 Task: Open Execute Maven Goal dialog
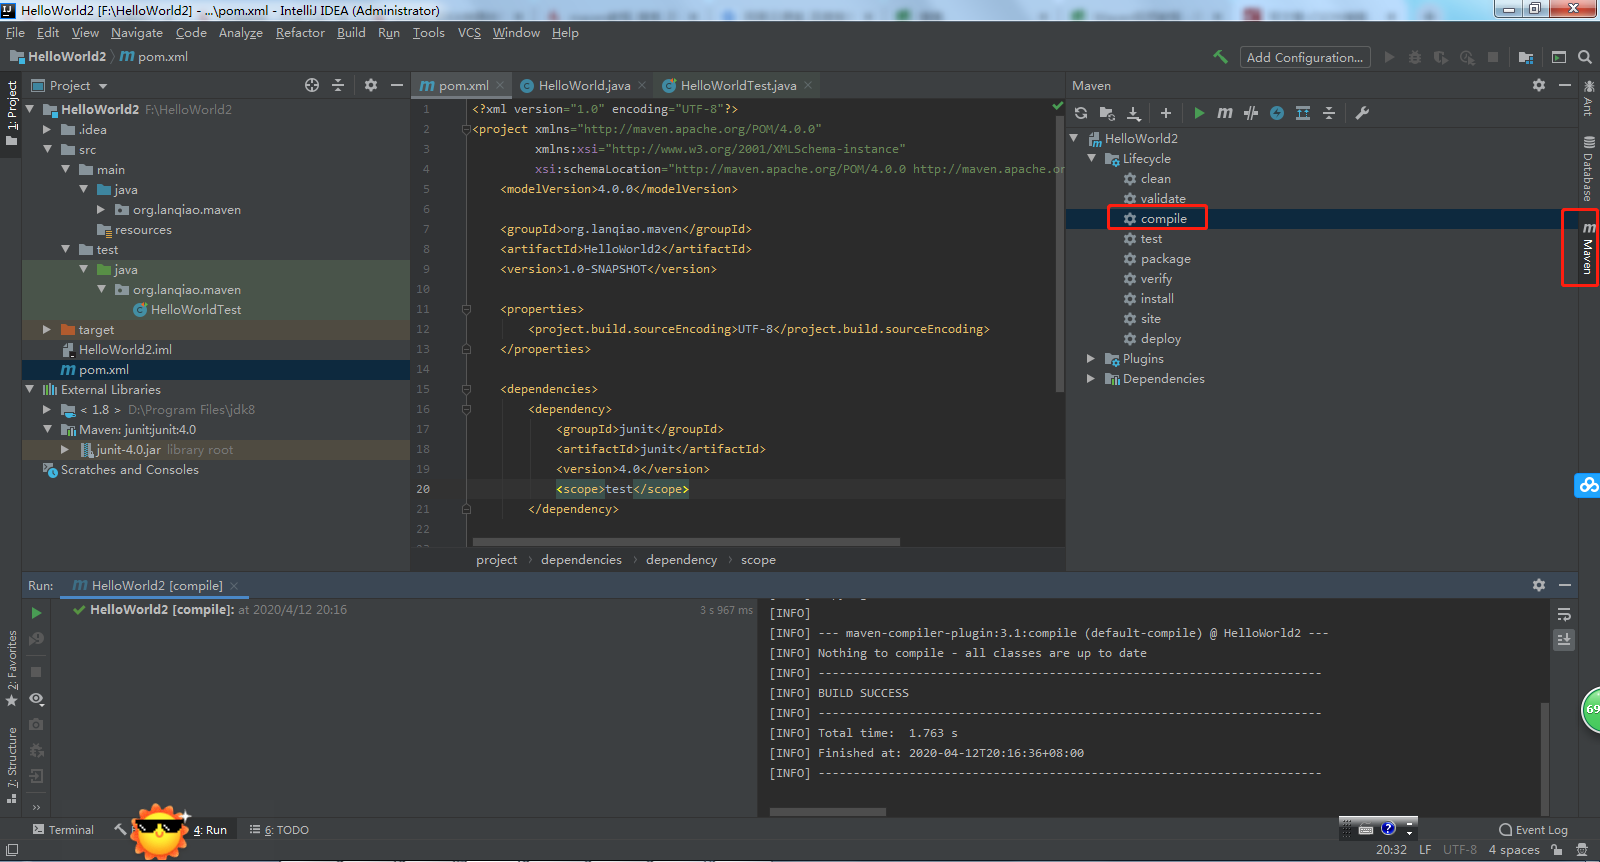tap(1225, 113)
